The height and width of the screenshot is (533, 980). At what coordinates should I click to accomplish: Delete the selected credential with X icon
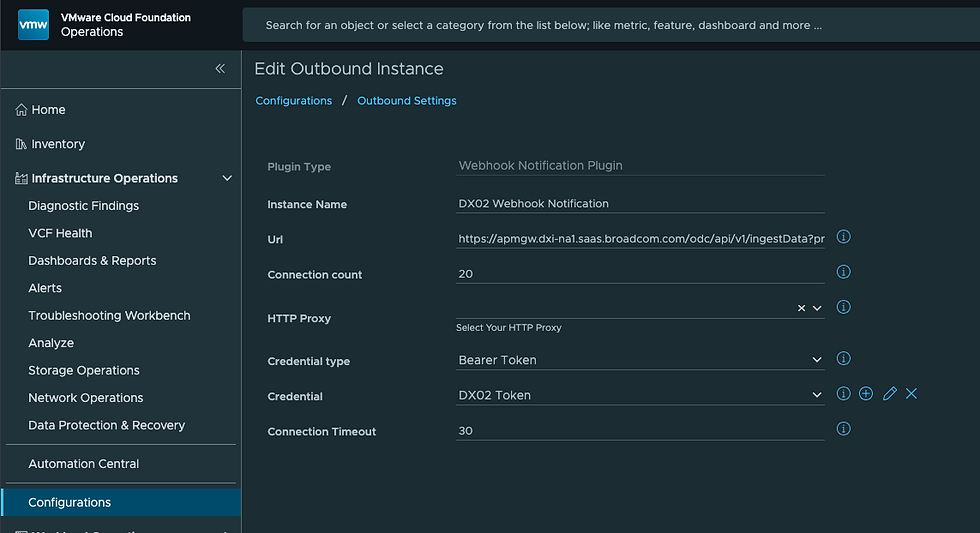pyautogui.click(x=911, y=394)
